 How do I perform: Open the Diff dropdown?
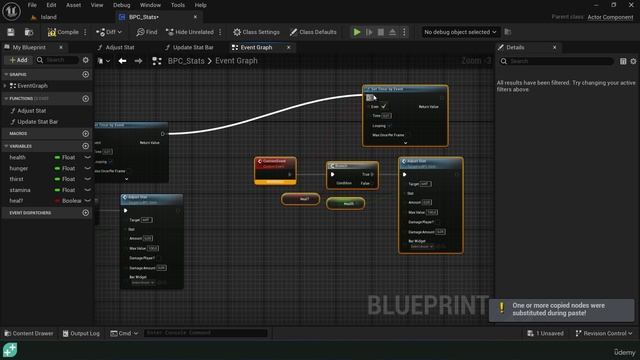109,32
